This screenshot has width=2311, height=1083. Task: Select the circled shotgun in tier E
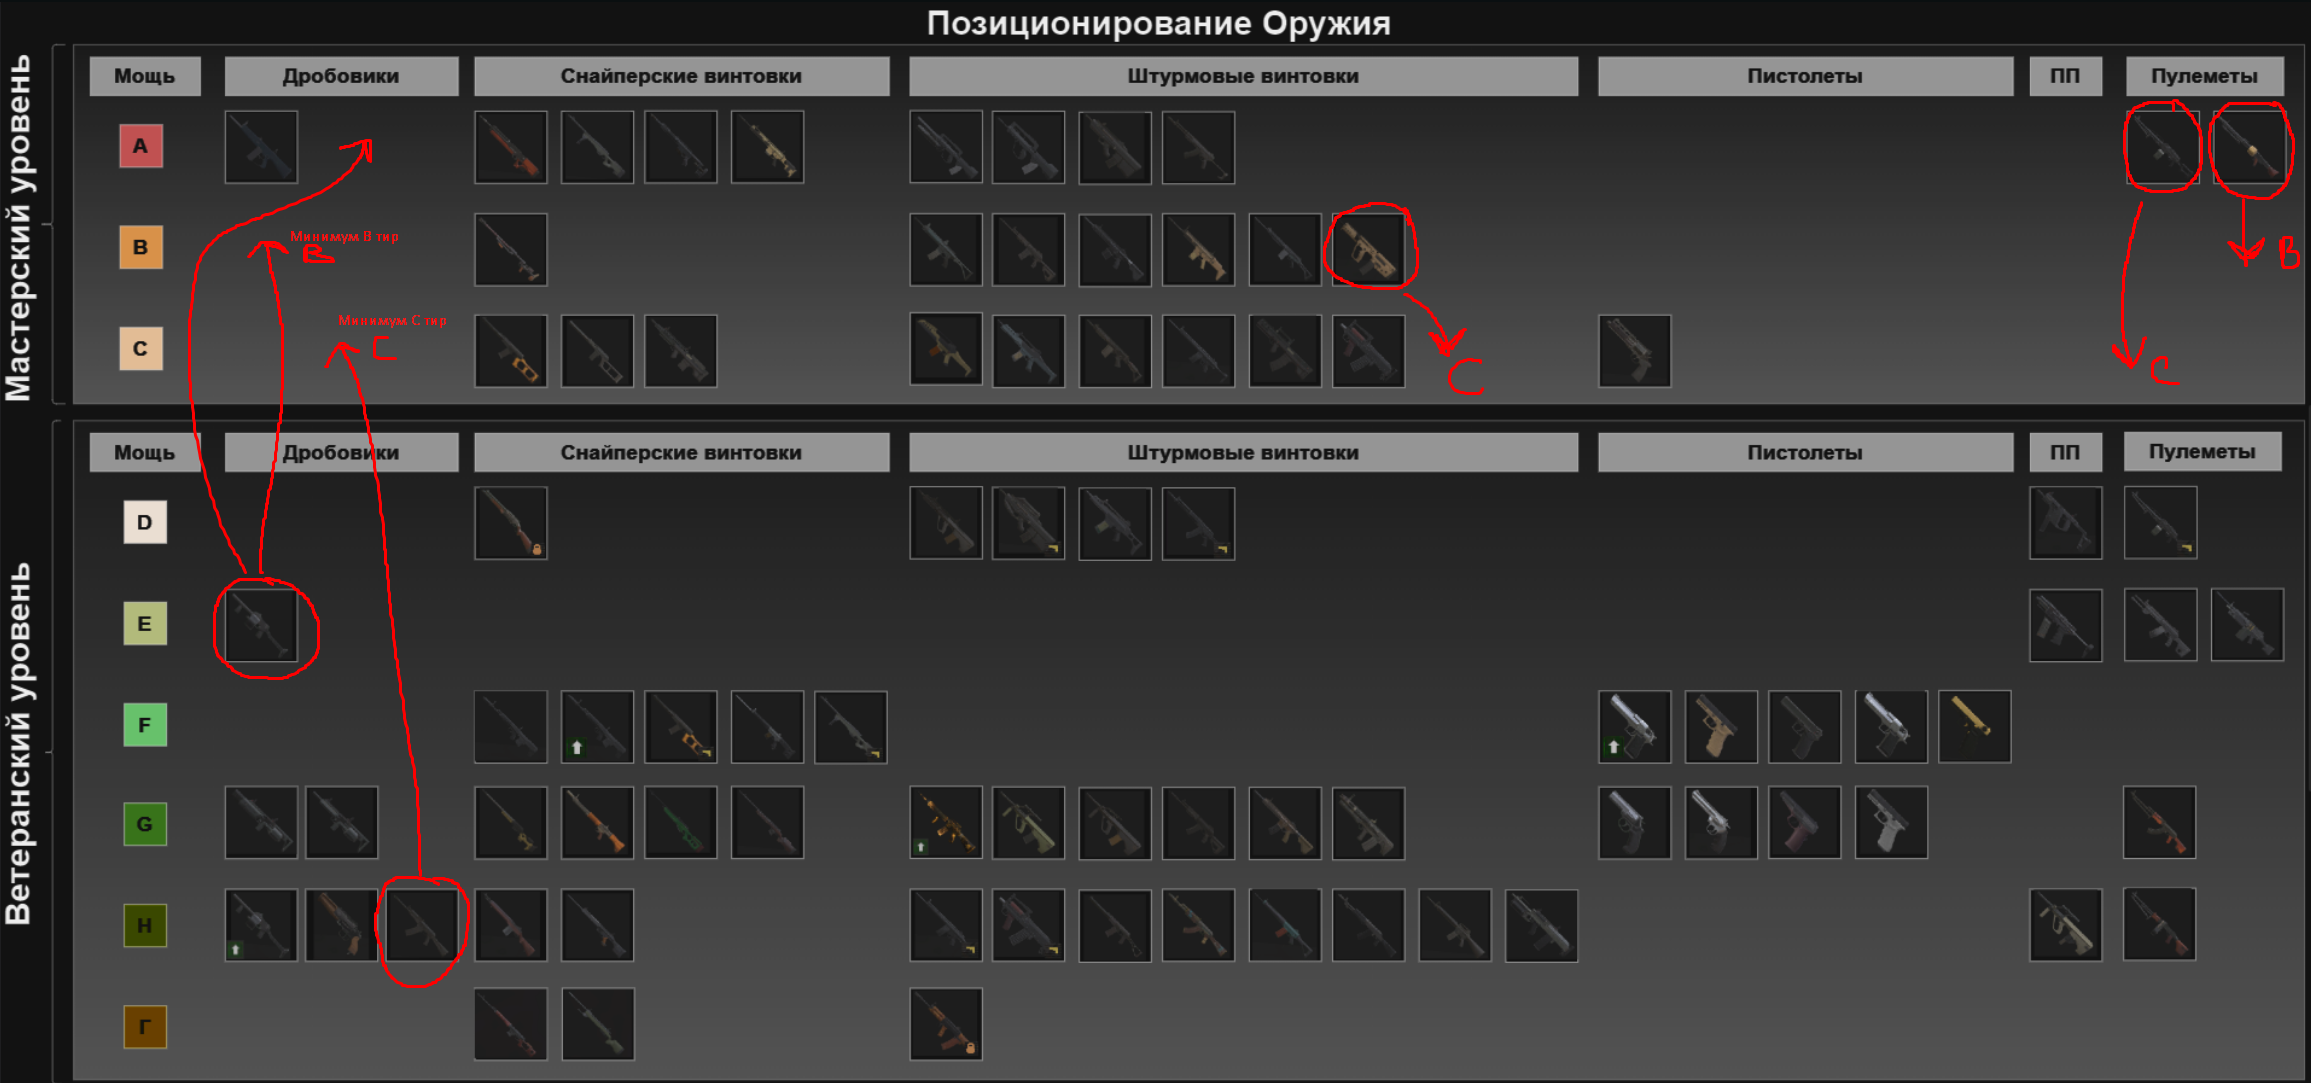(261, 625)
